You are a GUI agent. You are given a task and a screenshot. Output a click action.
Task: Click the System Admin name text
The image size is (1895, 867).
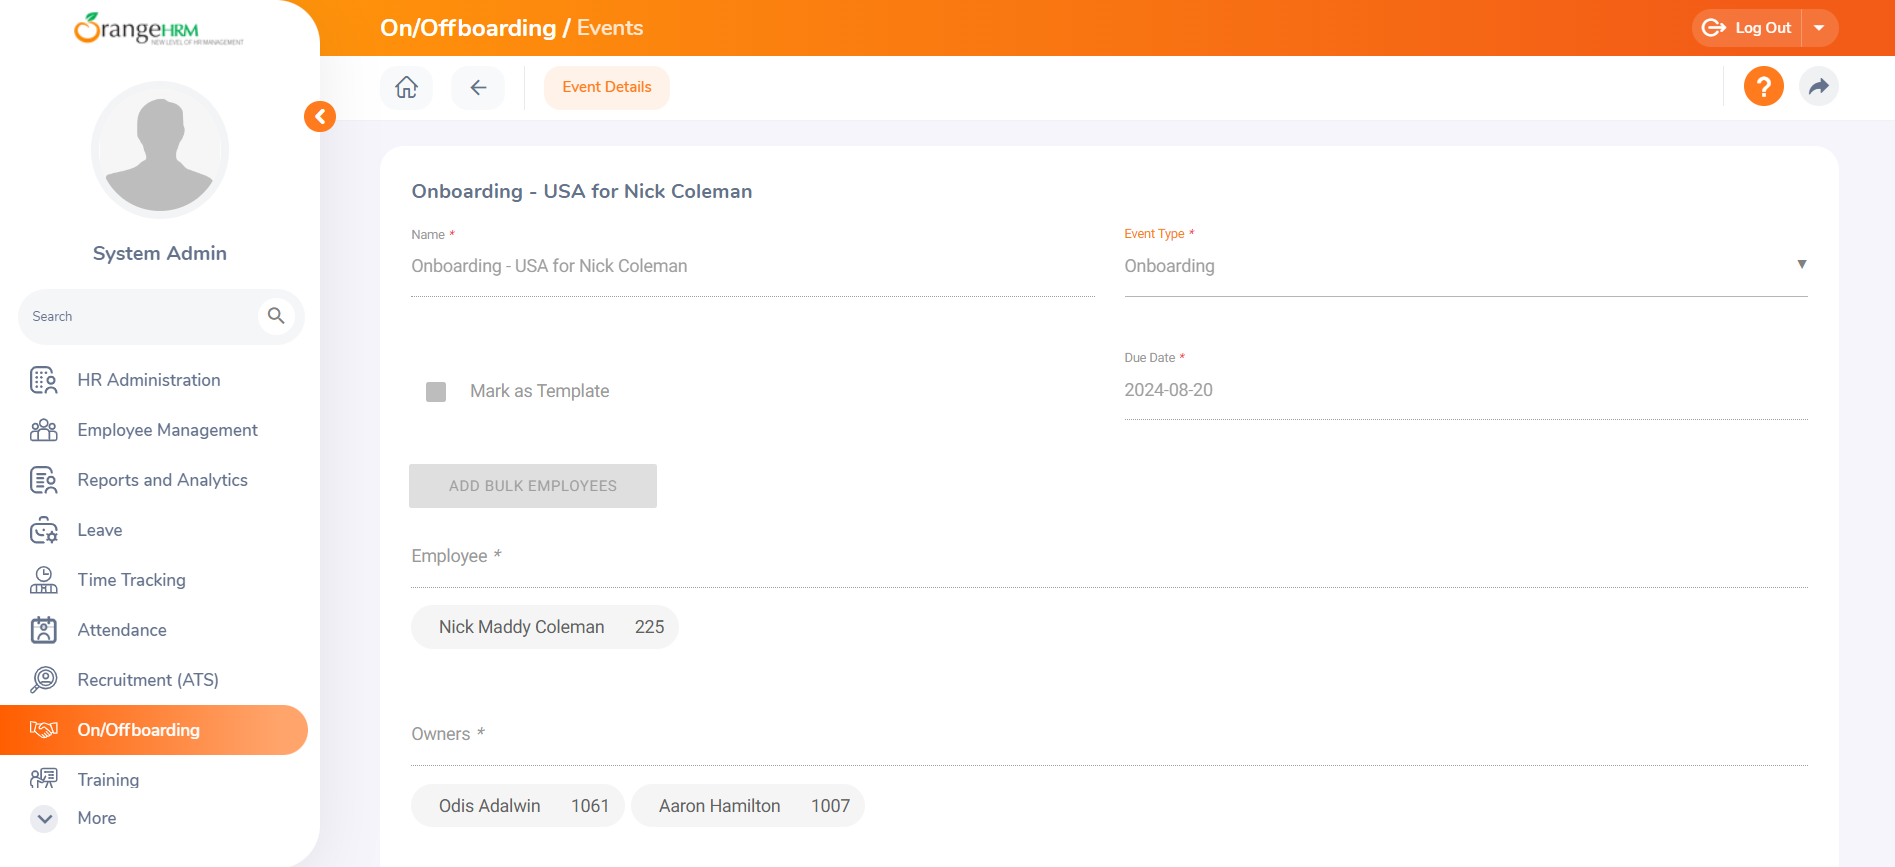click(x=160, y=253)
